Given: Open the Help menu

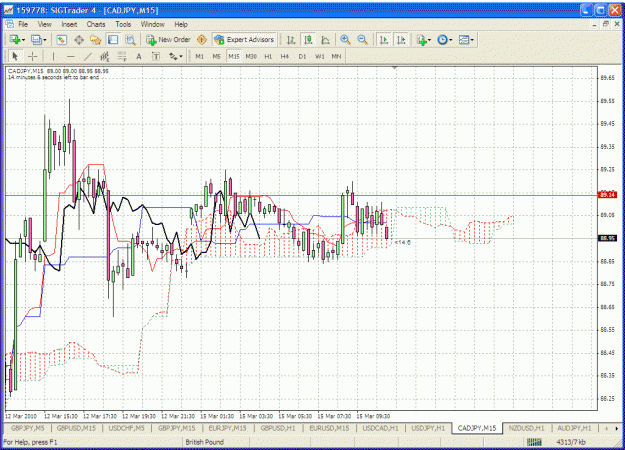Looking at the screenshot, I should coord(181,24).
